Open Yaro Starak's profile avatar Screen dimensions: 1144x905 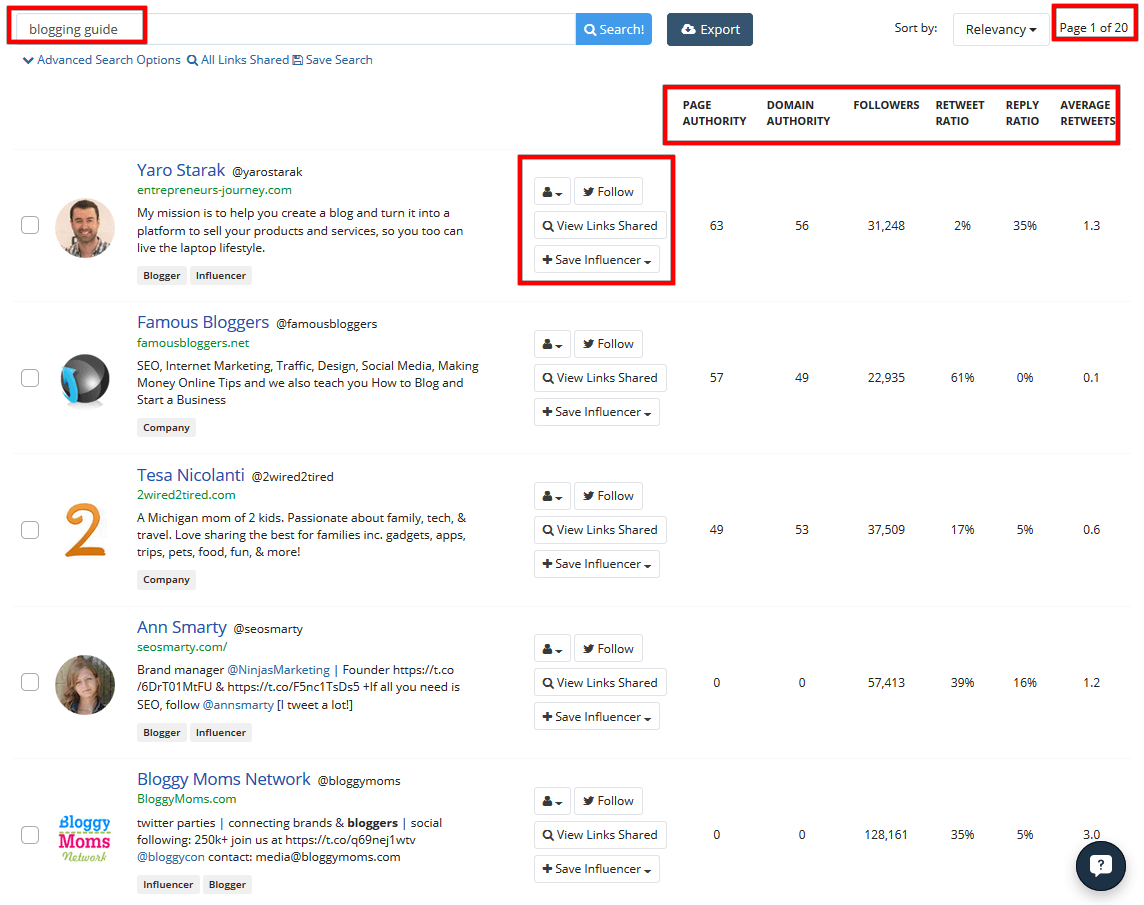click(x=85, y=228)
